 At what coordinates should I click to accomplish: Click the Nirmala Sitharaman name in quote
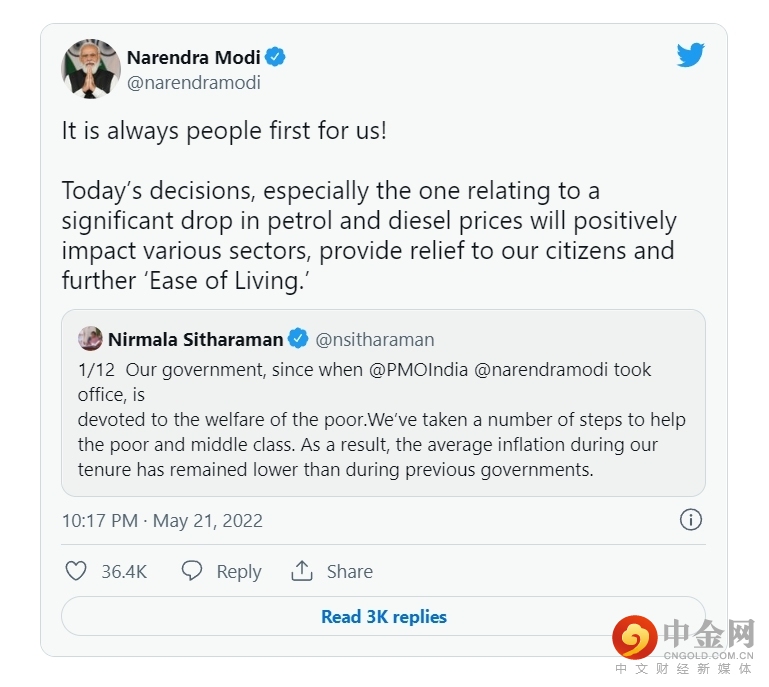click(x=195, y=339)
